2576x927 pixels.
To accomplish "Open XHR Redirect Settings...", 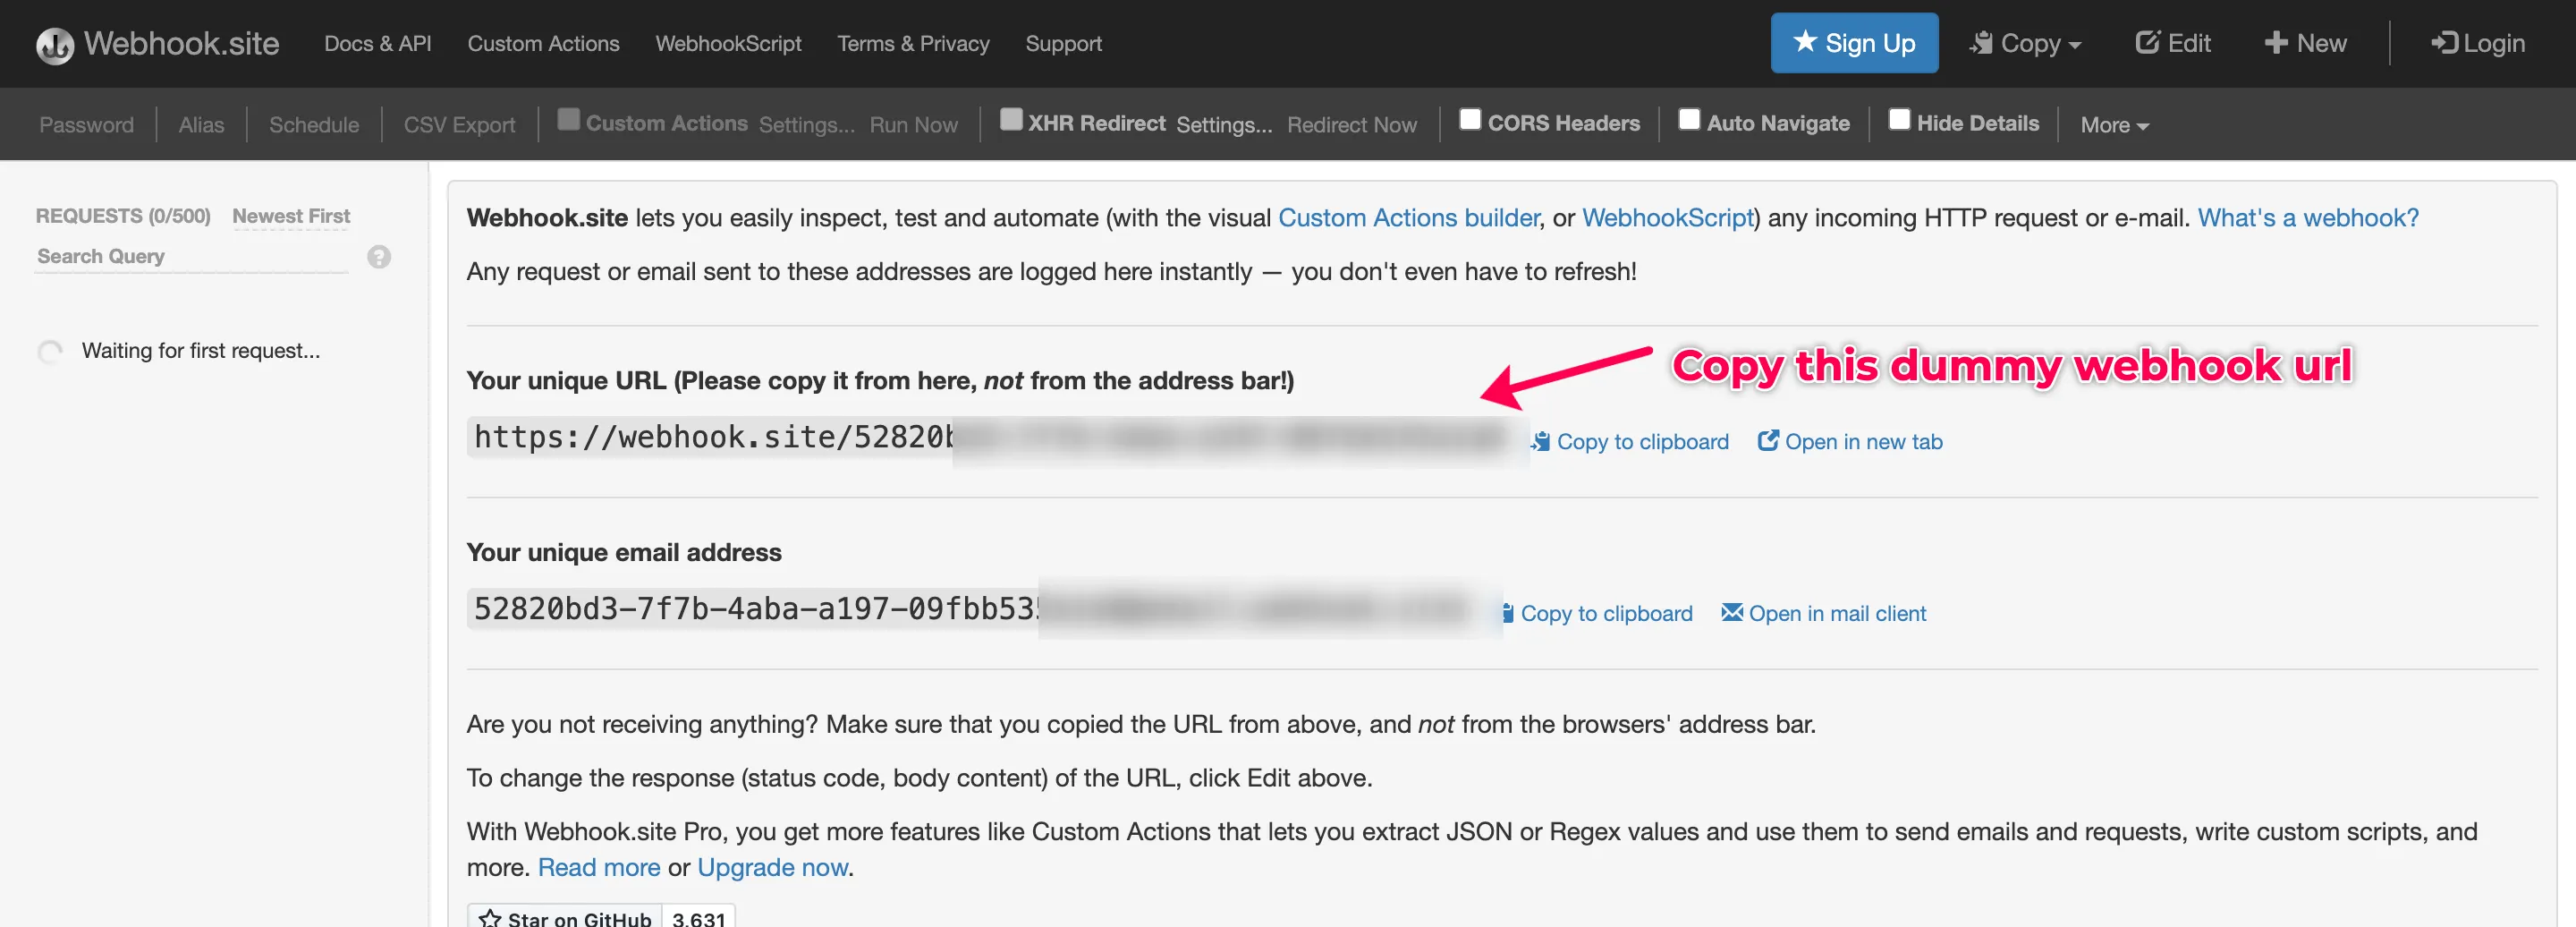I will pos(1224,124).
